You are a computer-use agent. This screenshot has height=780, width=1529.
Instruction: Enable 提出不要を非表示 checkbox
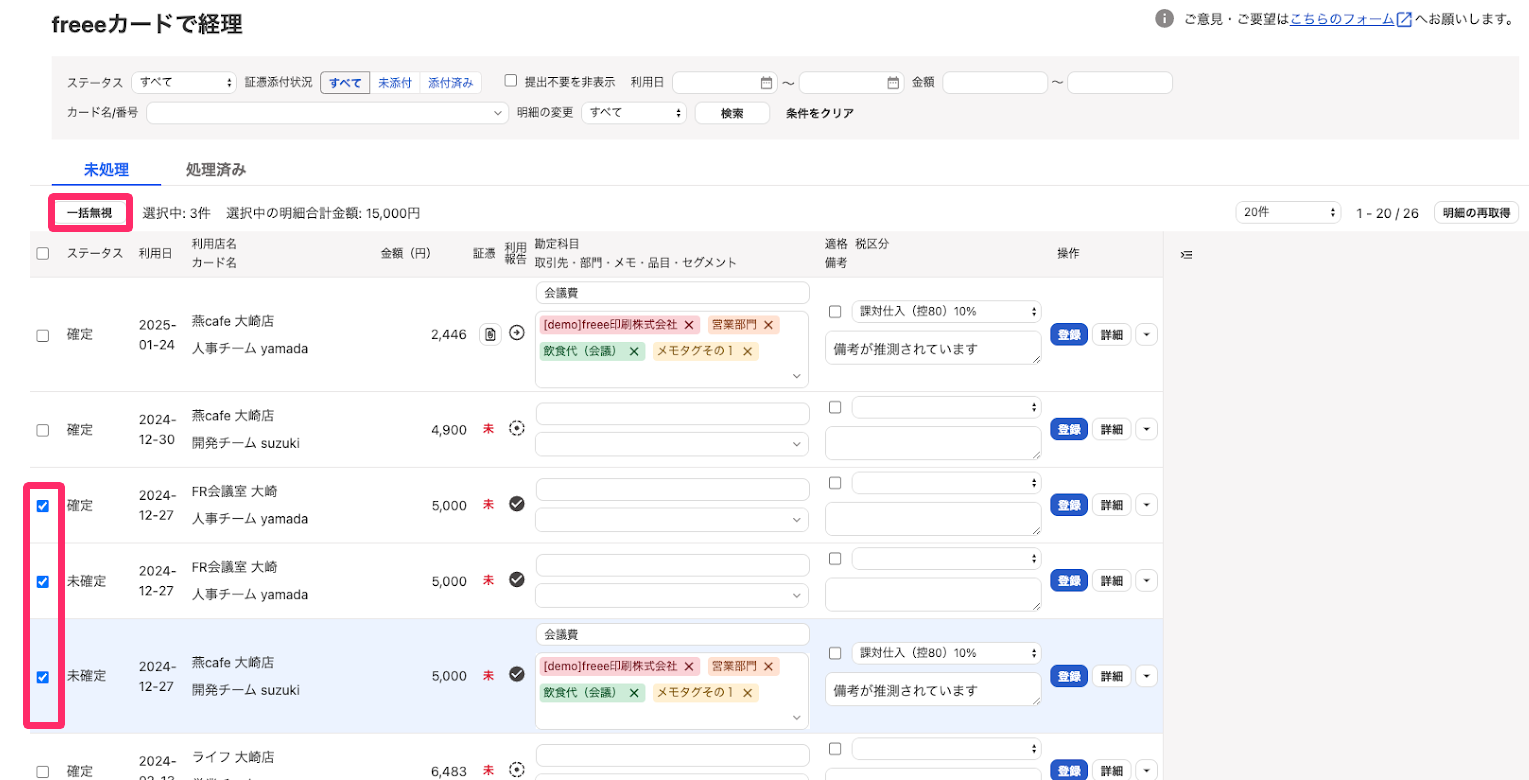click(x=511, y=81)
